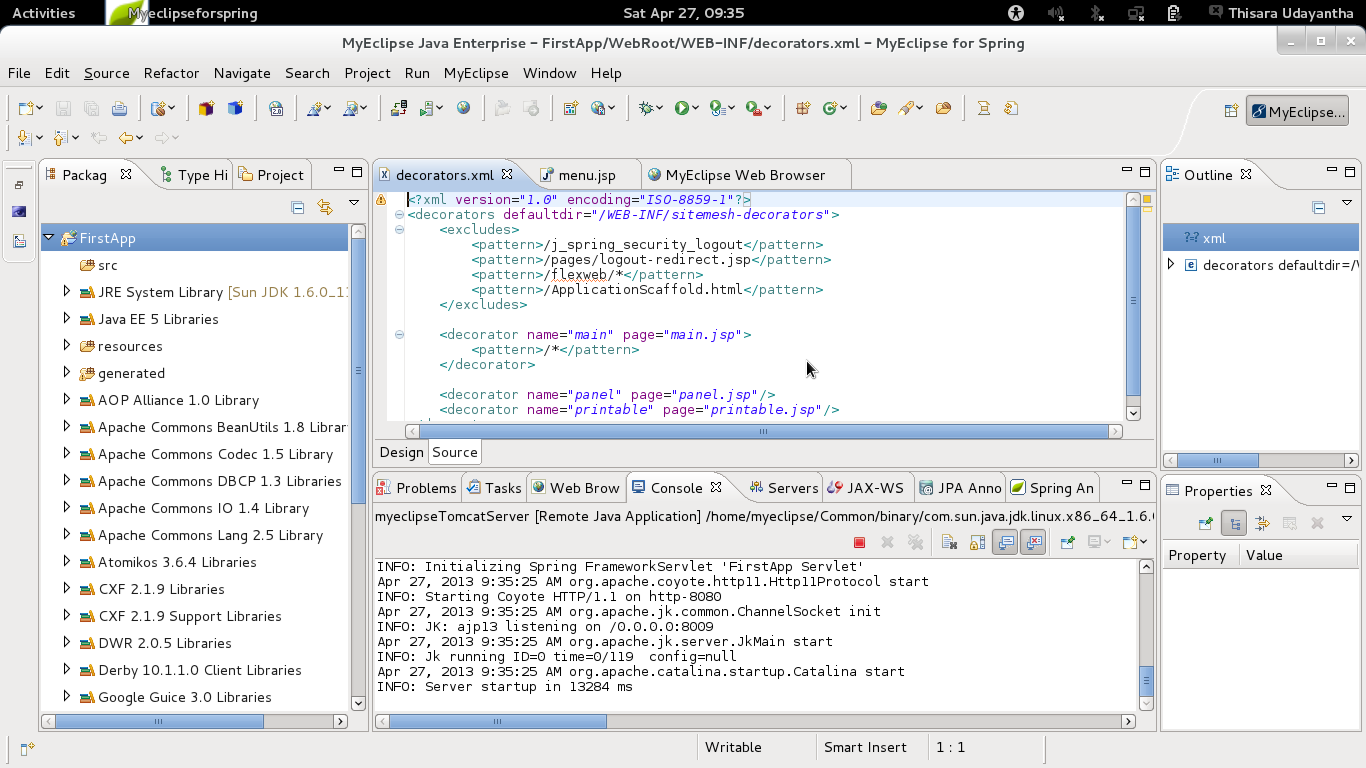Screen dimensions: 1366x768
Task: Toggle Show Console When Standard Error Changes
Action: (x=1033, y=541)
